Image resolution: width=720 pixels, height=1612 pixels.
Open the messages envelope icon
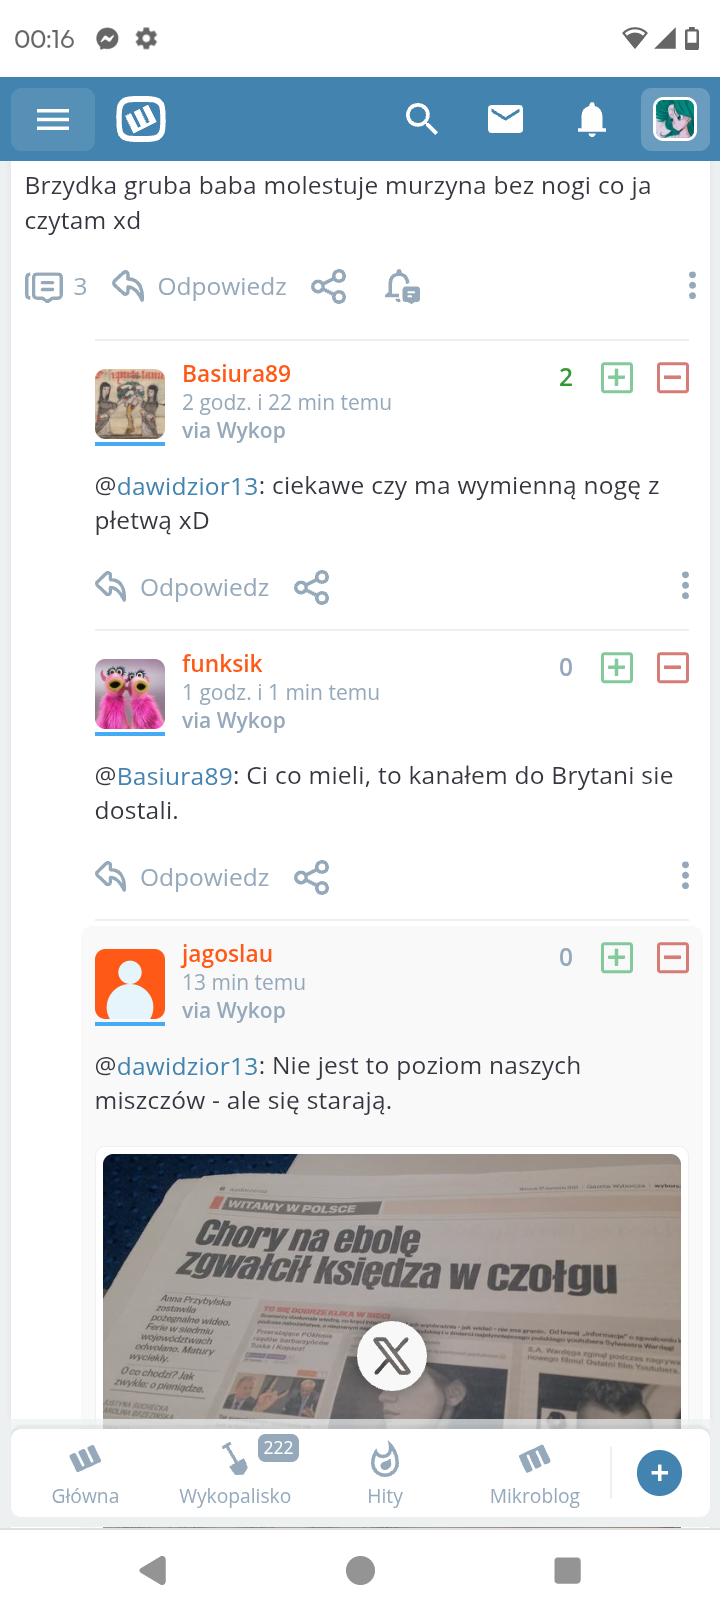coord(505,120)
